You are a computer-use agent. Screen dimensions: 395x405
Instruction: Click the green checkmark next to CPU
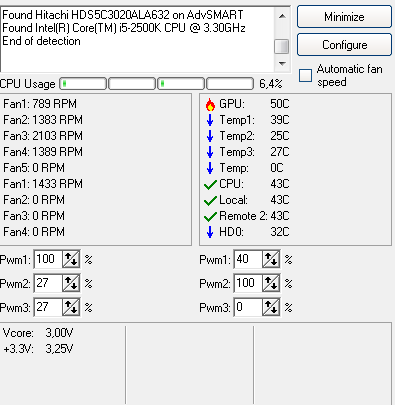coord(210,184)
